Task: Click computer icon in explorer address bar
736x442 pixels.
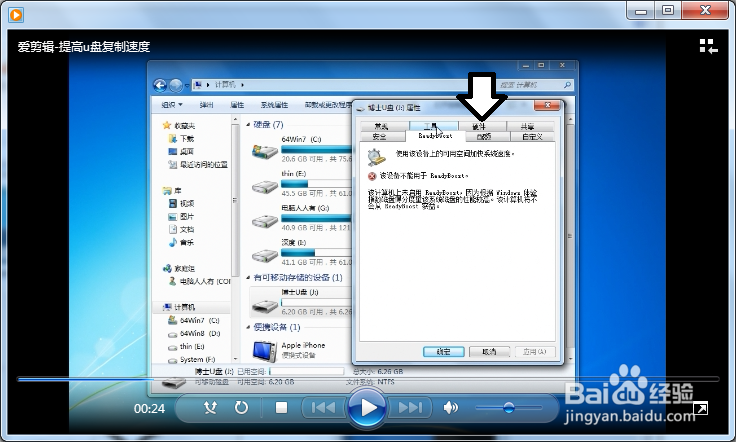Action: tap(198, 85)
